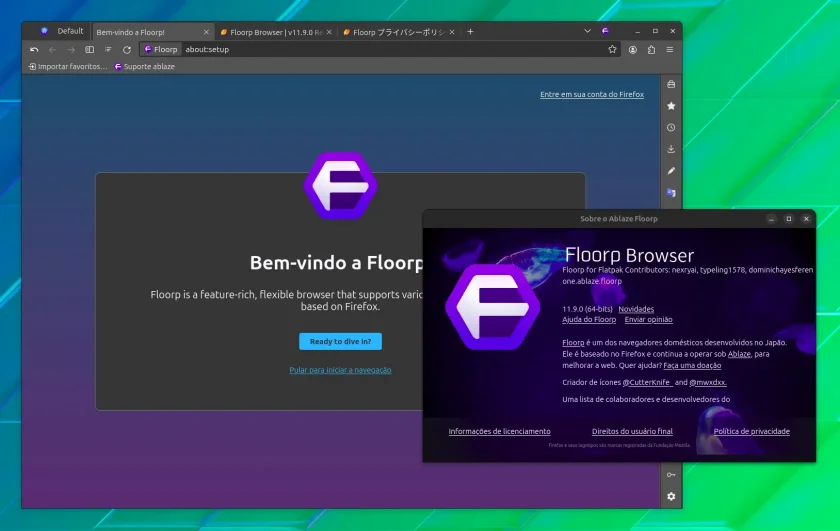
Task: Open the bookmarks star in the sidebar
Action: pos(671,106)
